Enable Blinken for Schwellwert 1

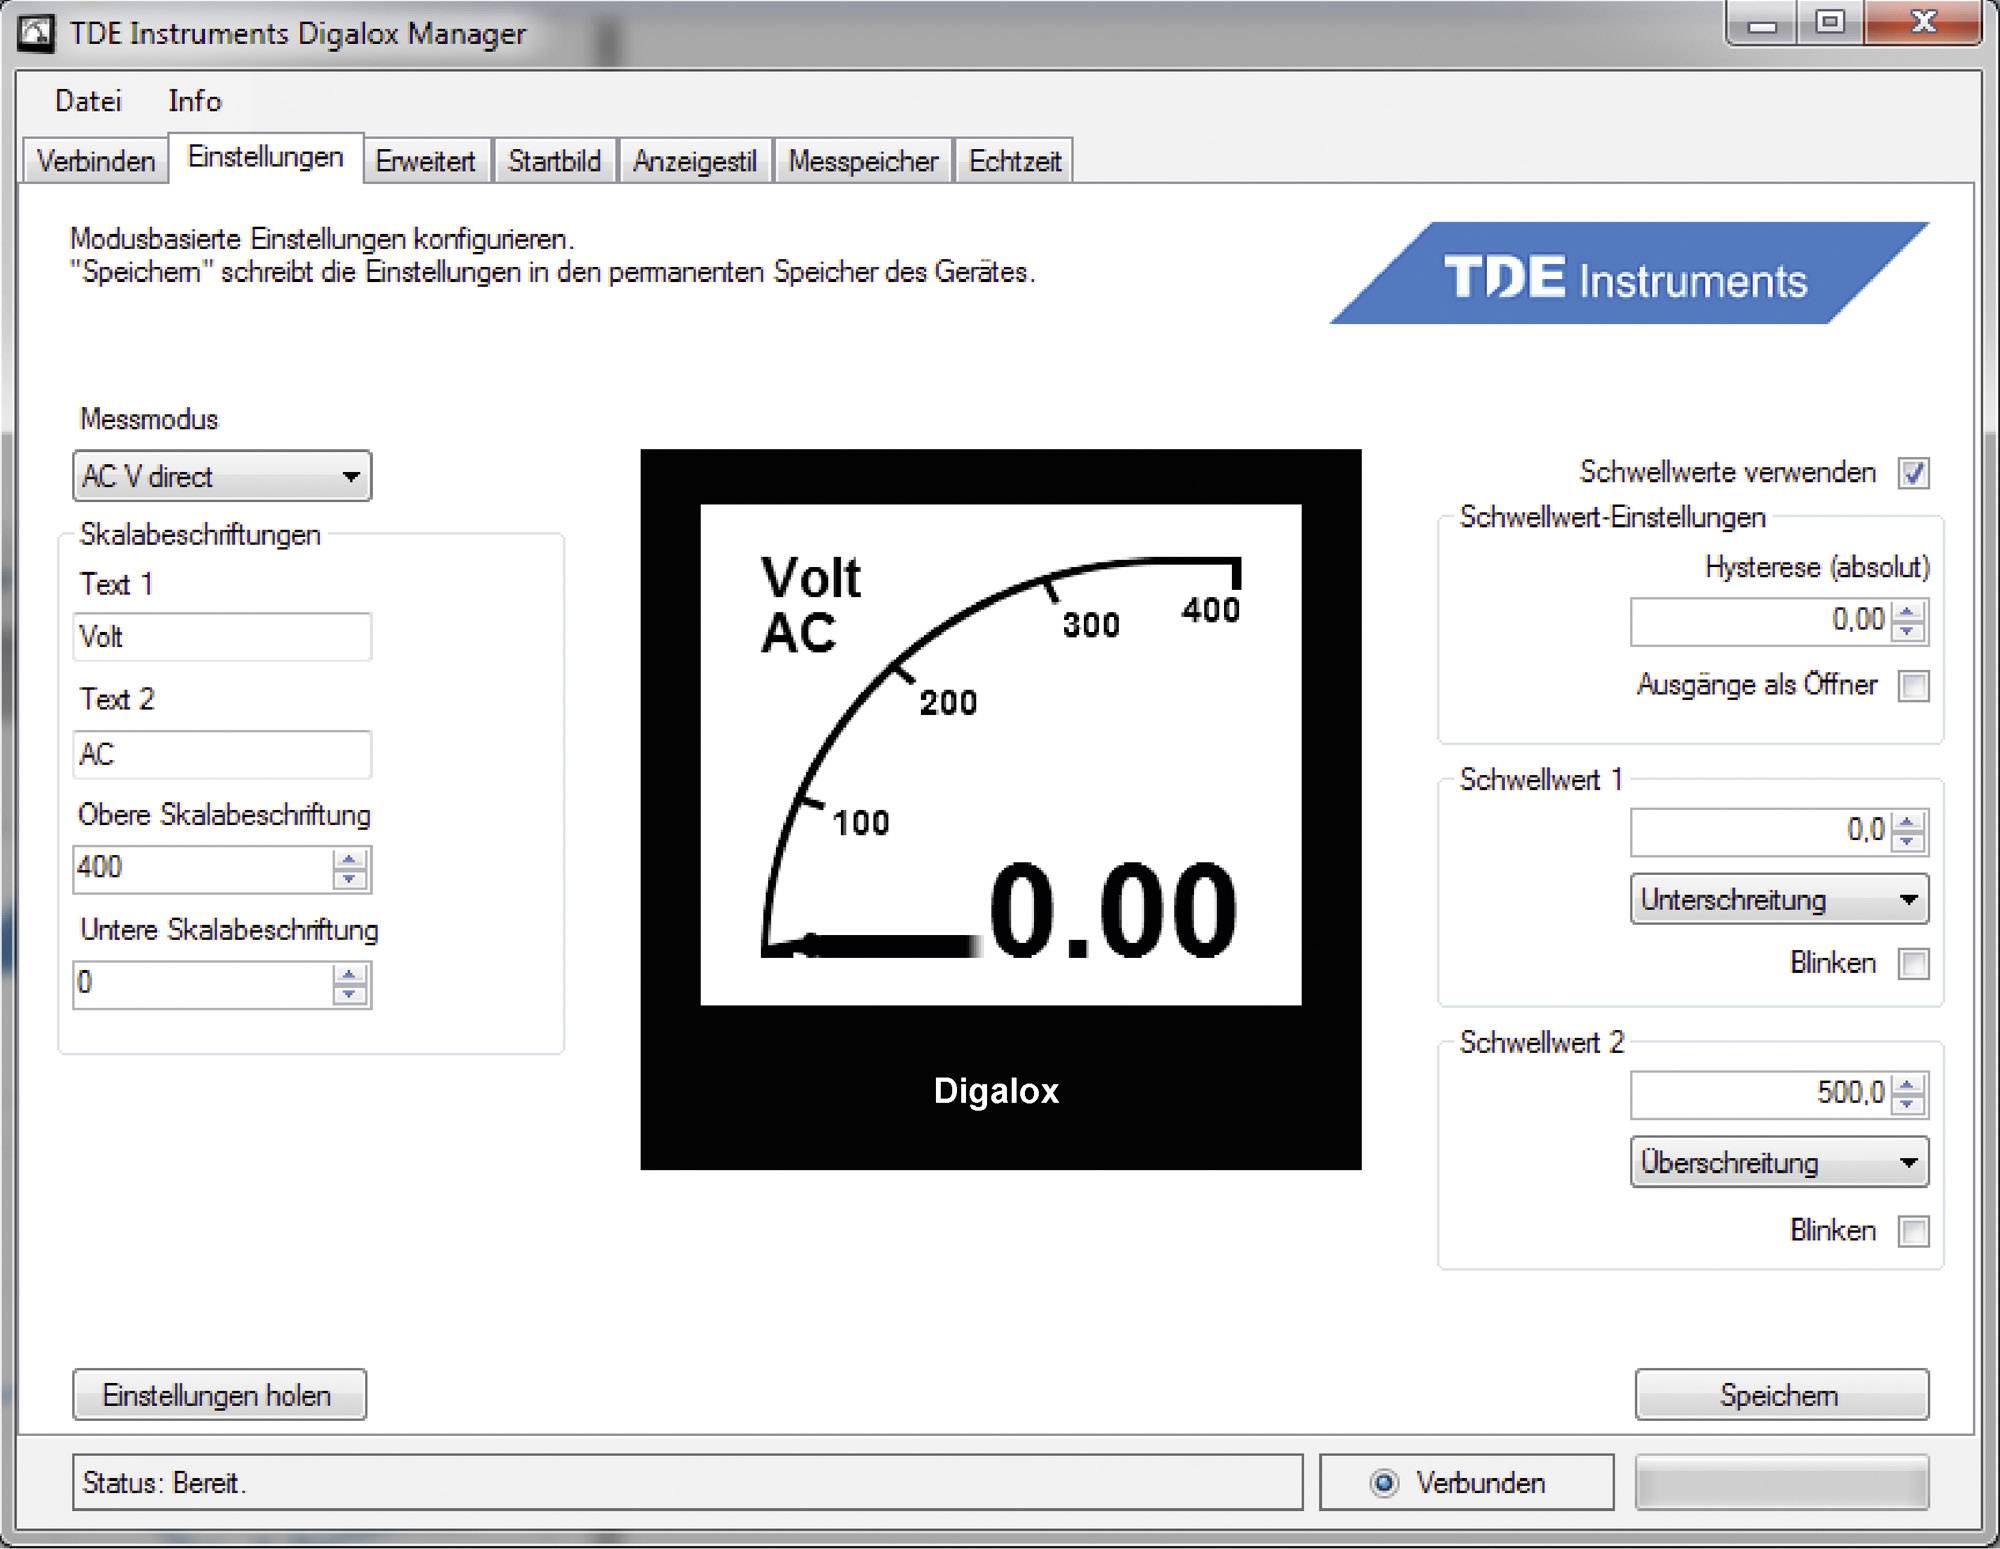click(x=1913, y=963)
